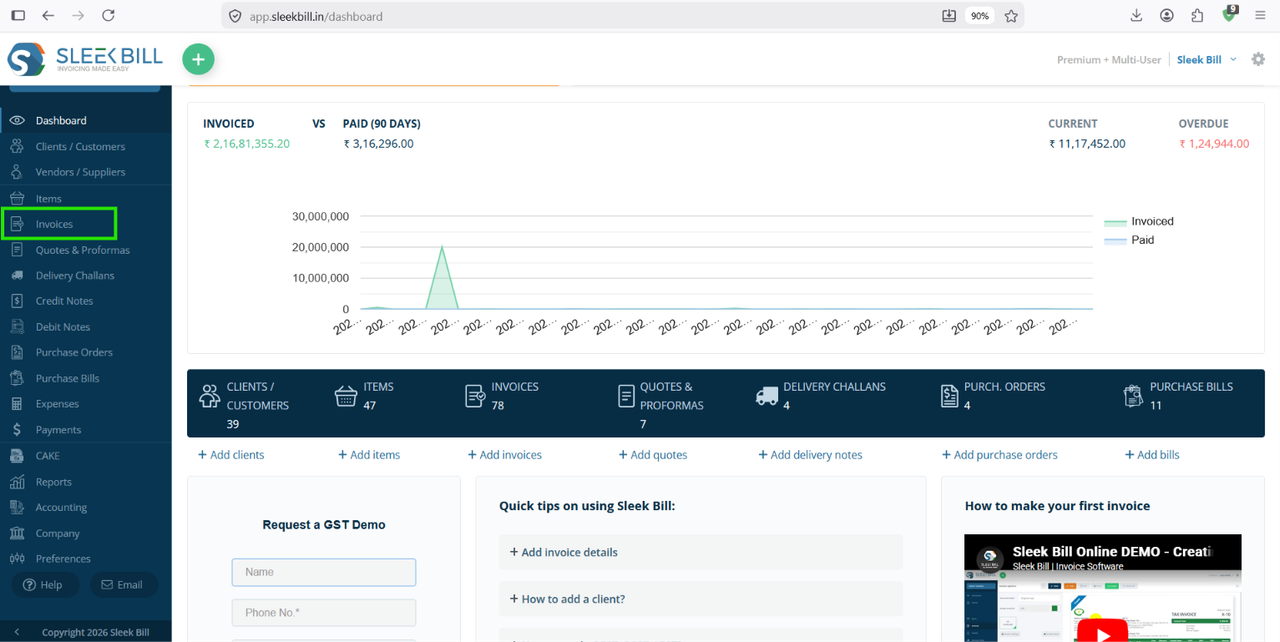The height and width of the screenshot is (642, 1280).
Task: Open Preferences menu item
Action: [63, 559]
